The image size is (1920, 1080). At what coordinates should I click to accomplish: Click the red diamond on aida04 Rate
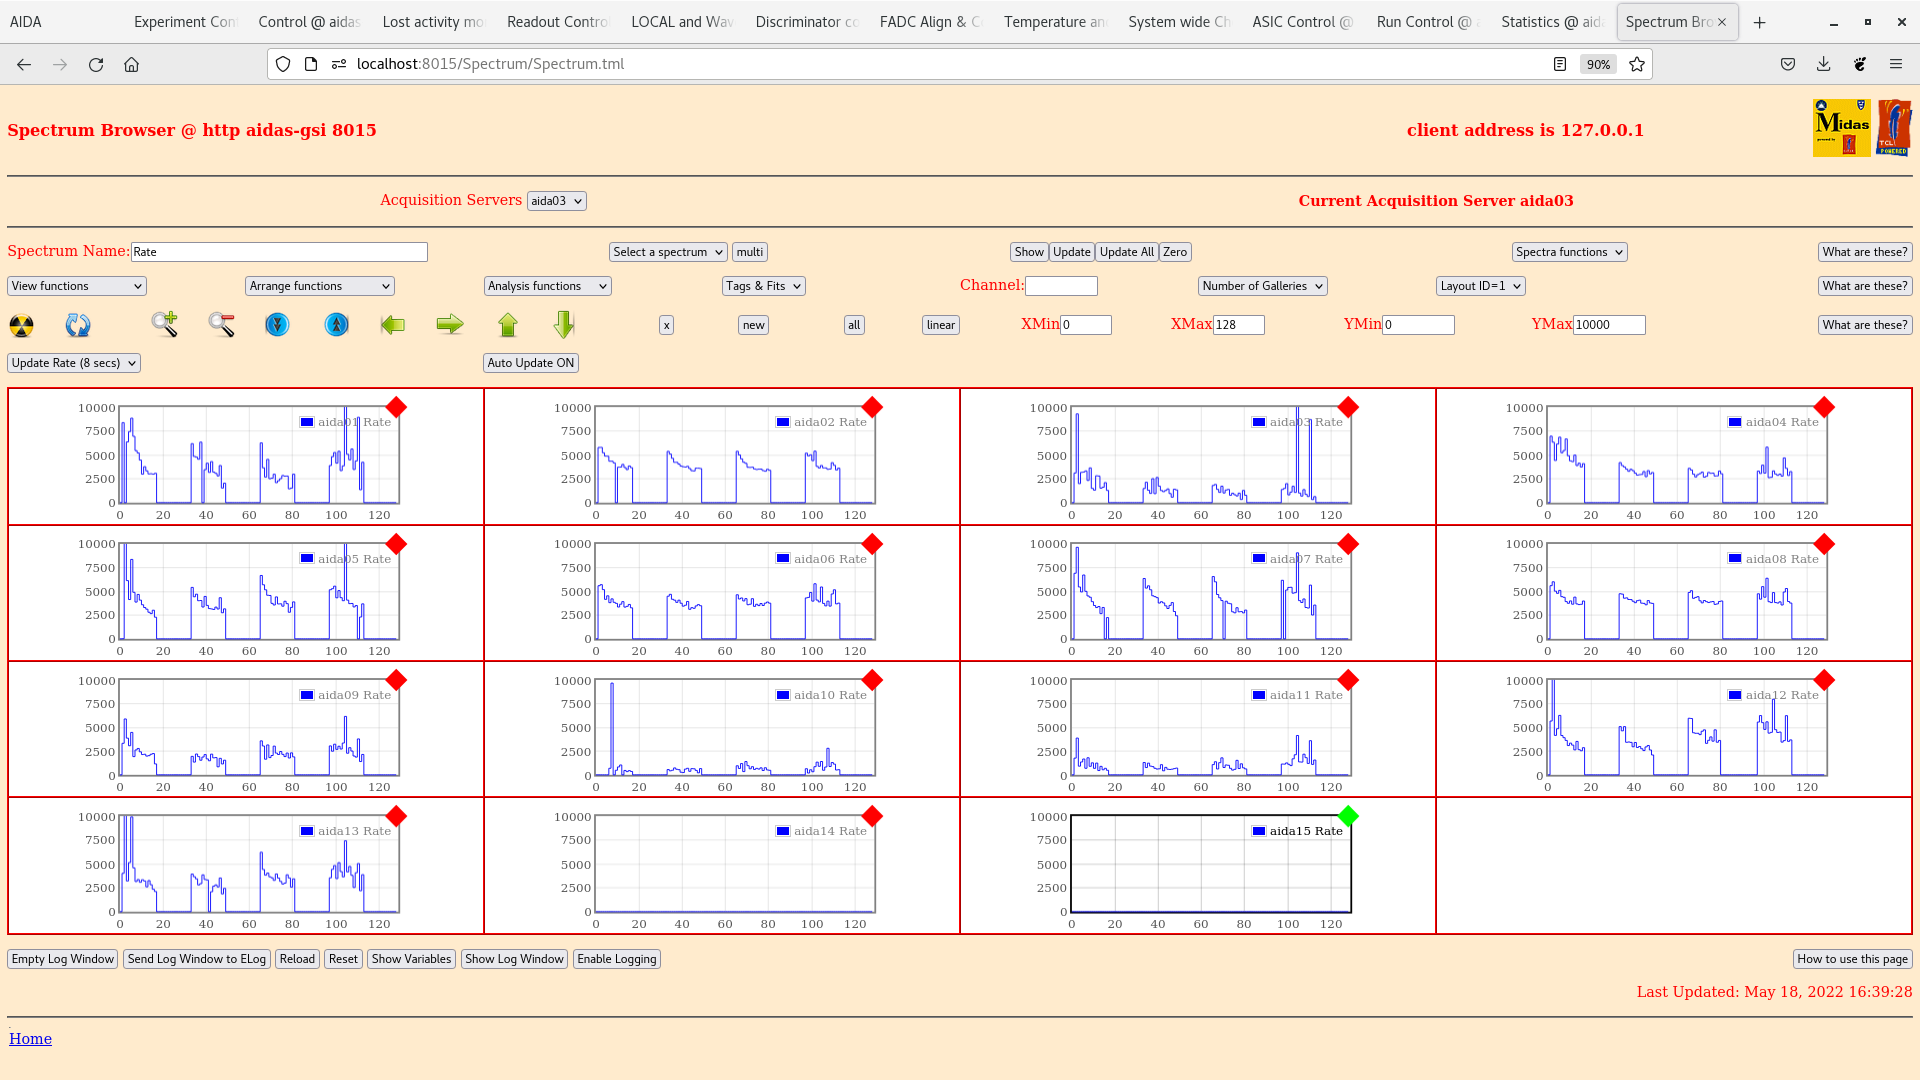point(1824,407)
